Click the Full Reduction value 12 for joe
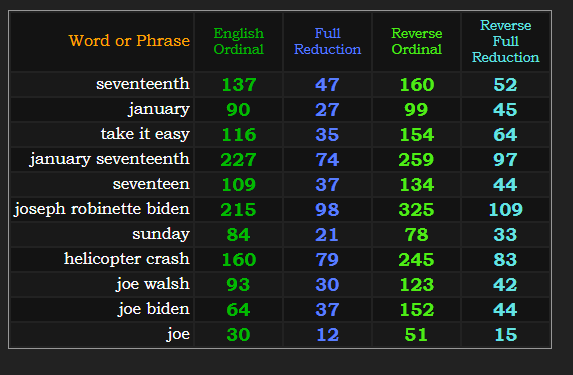Viewport: 573px width, 375px height. click(x=328, y=335)
